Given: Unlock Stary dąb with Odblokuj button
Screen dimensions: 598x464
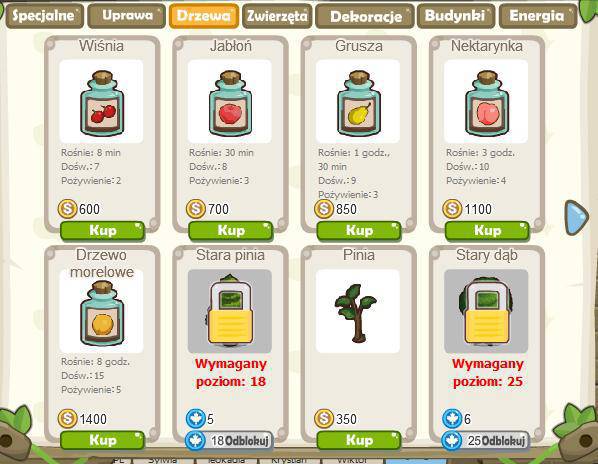Looking at the screenshot, I should [486, 441].
